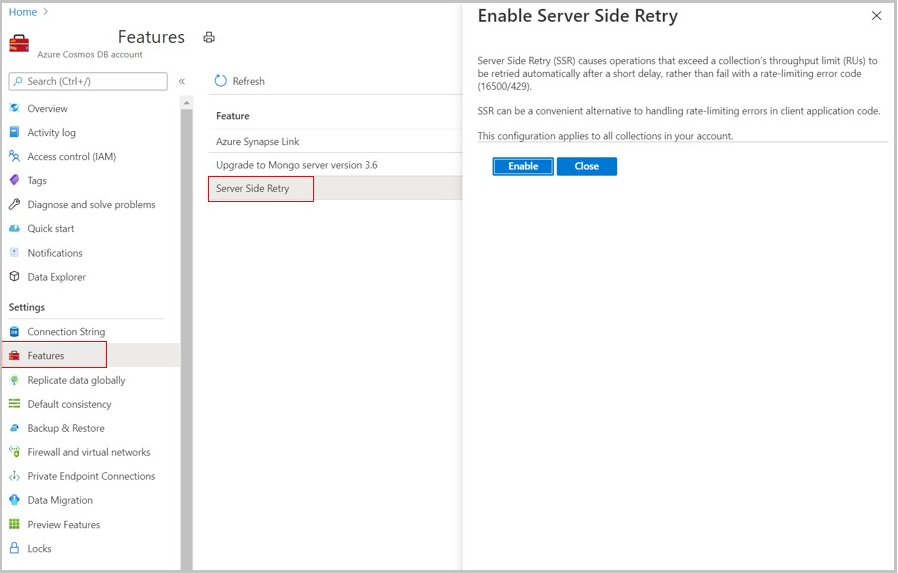Open the Connection String settings page
Viewport: 898px width, 573px height.
[x=66, y=332]
